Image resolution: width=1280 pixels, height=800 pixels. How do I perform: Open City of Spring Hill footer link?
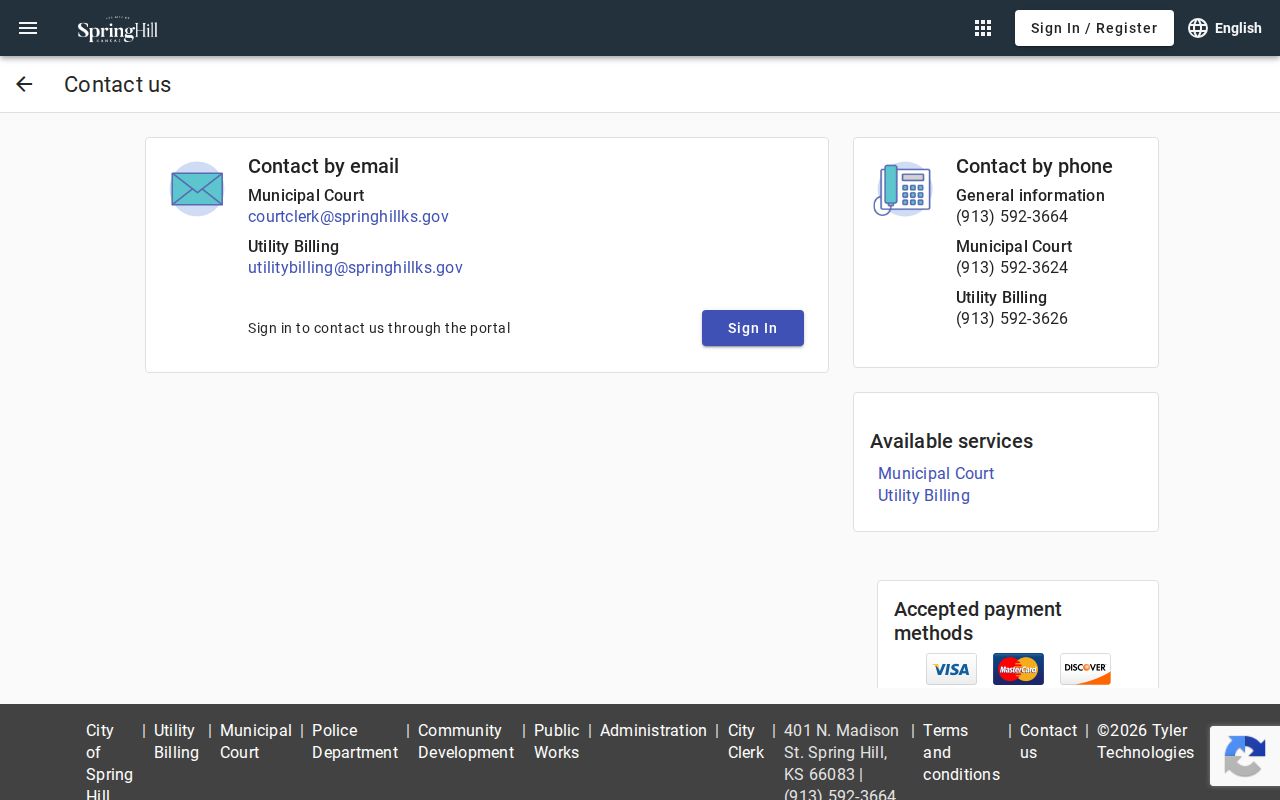tap(110, 763)
